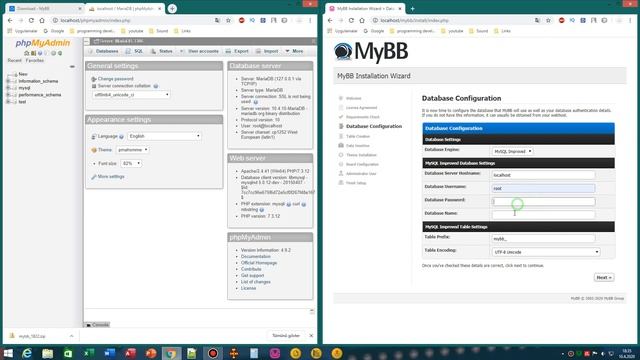Launch Internet Explorer from the taskbar
The image size is (640, 360).
click(27, 353)
